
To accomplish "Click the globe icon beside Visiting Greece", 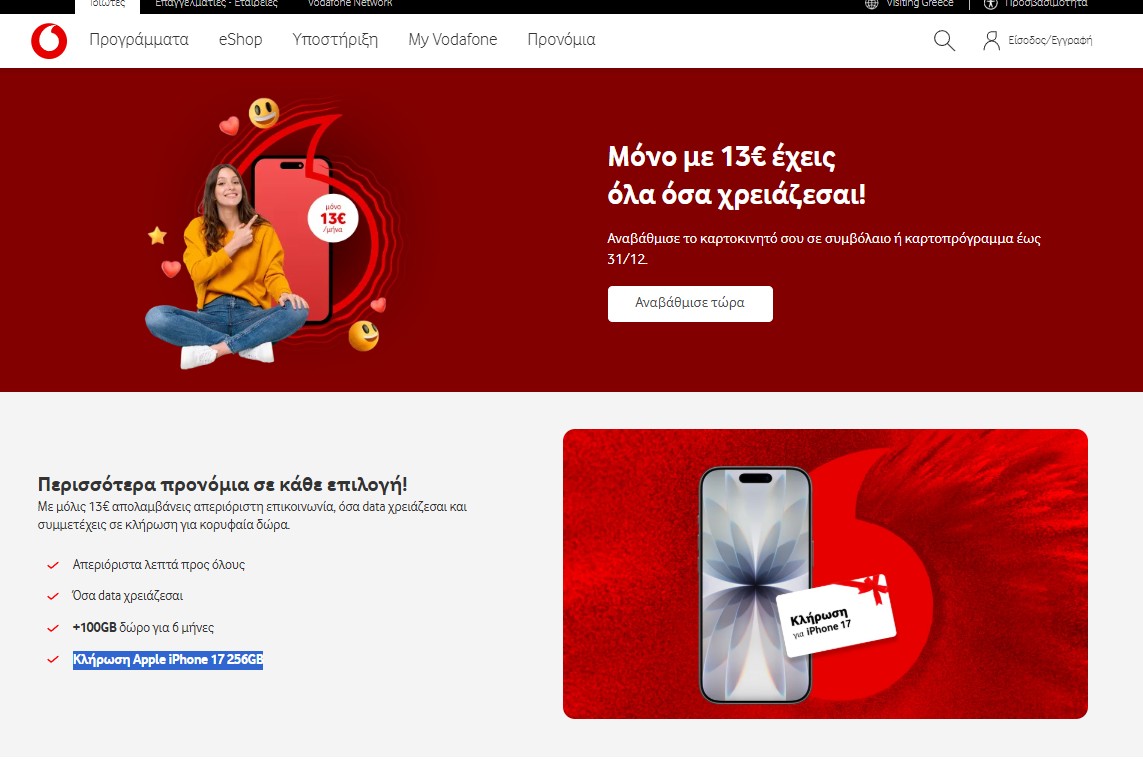I will pos(872,4).
